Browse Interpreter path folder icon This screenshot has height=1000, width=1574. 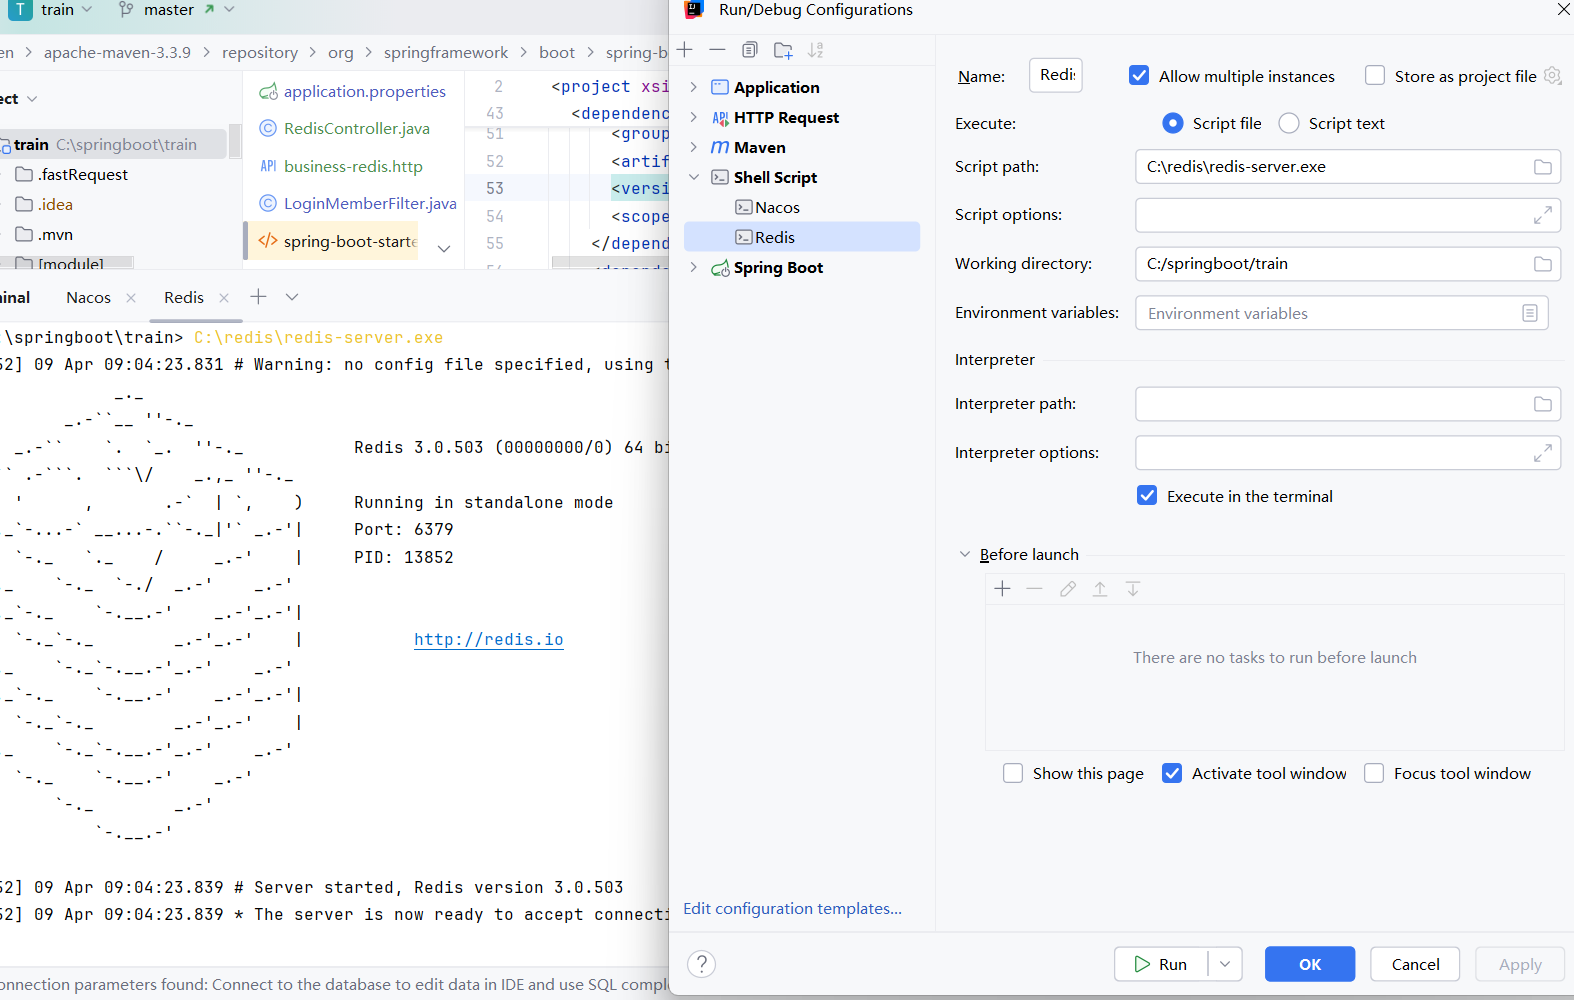(x=1543, y=404)
